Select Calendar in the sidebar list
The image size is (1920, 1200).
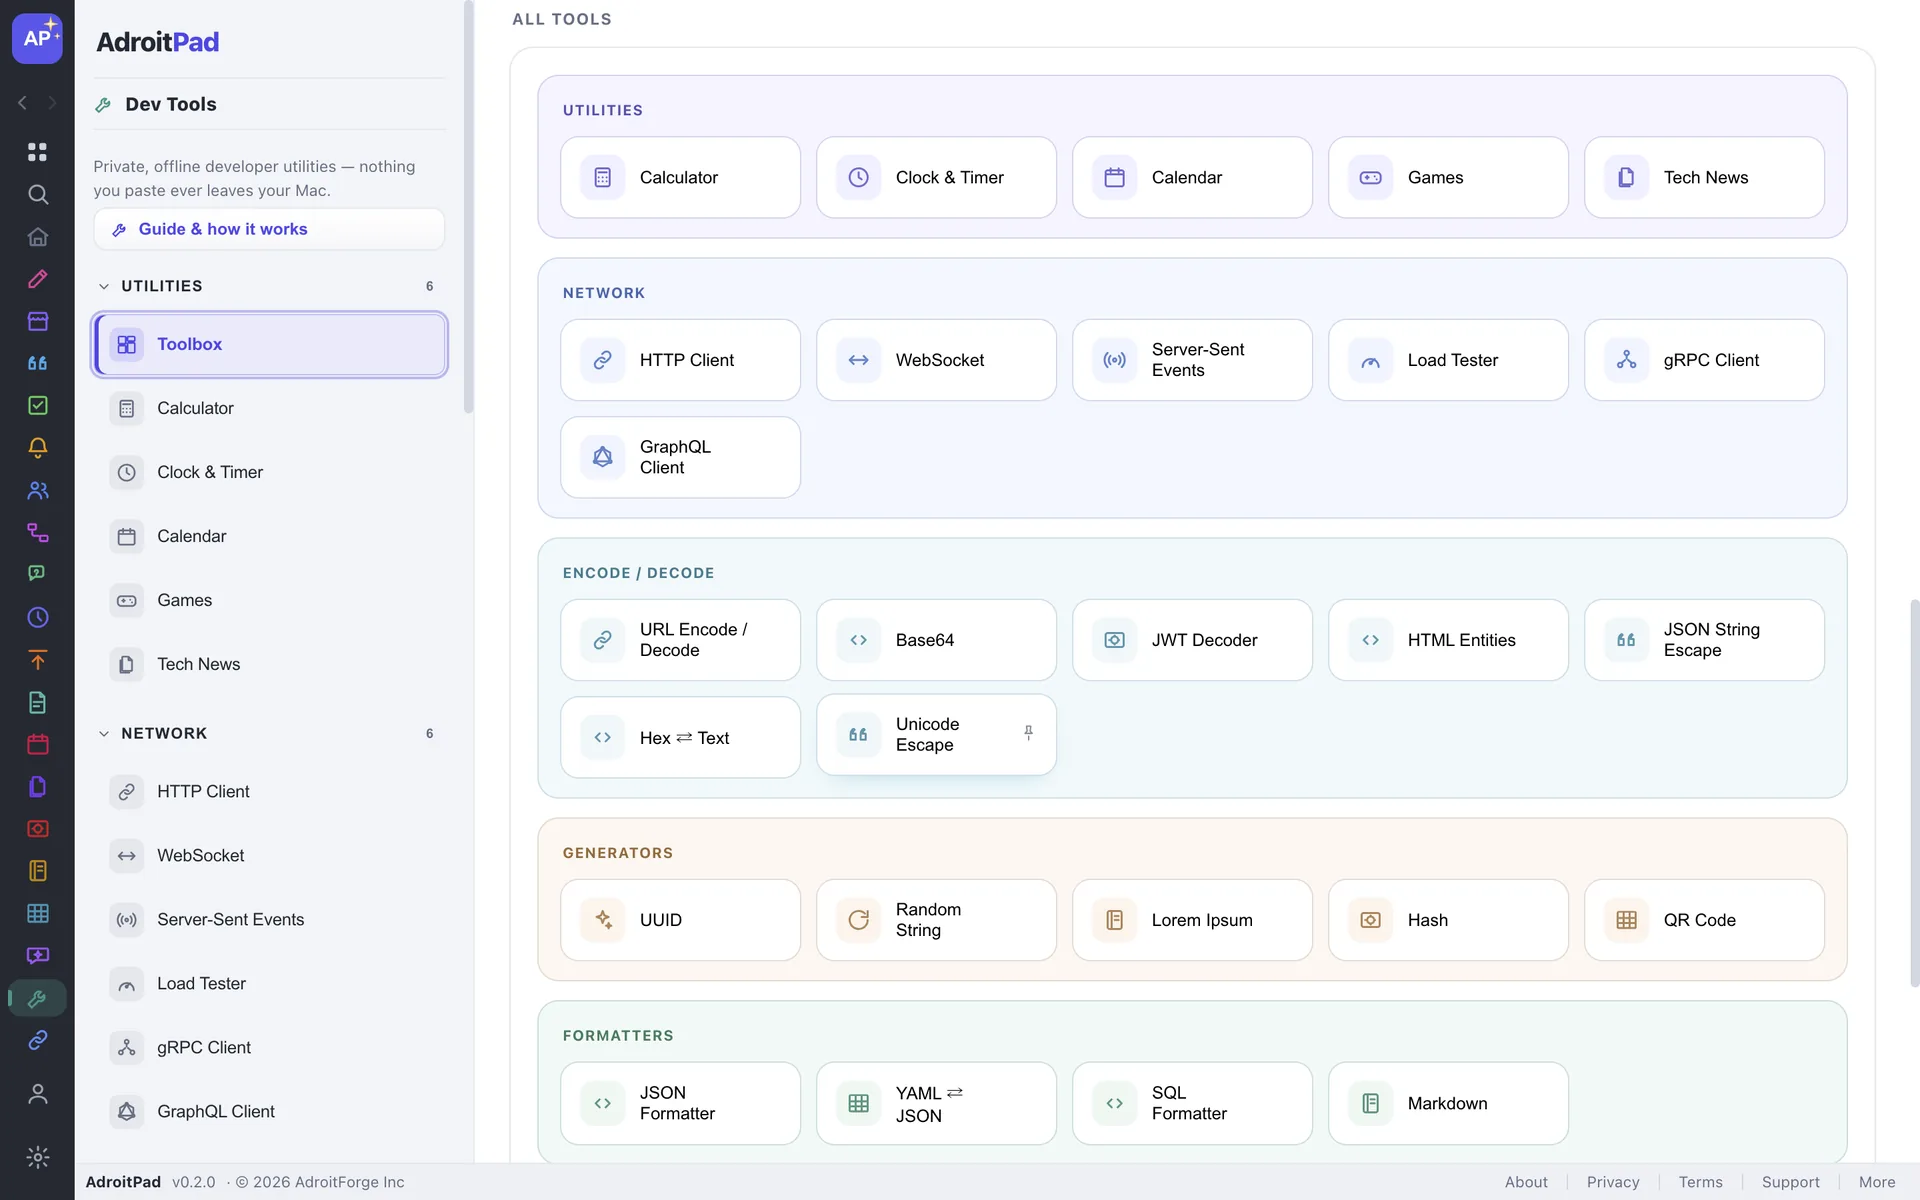(x=269, y=536)
